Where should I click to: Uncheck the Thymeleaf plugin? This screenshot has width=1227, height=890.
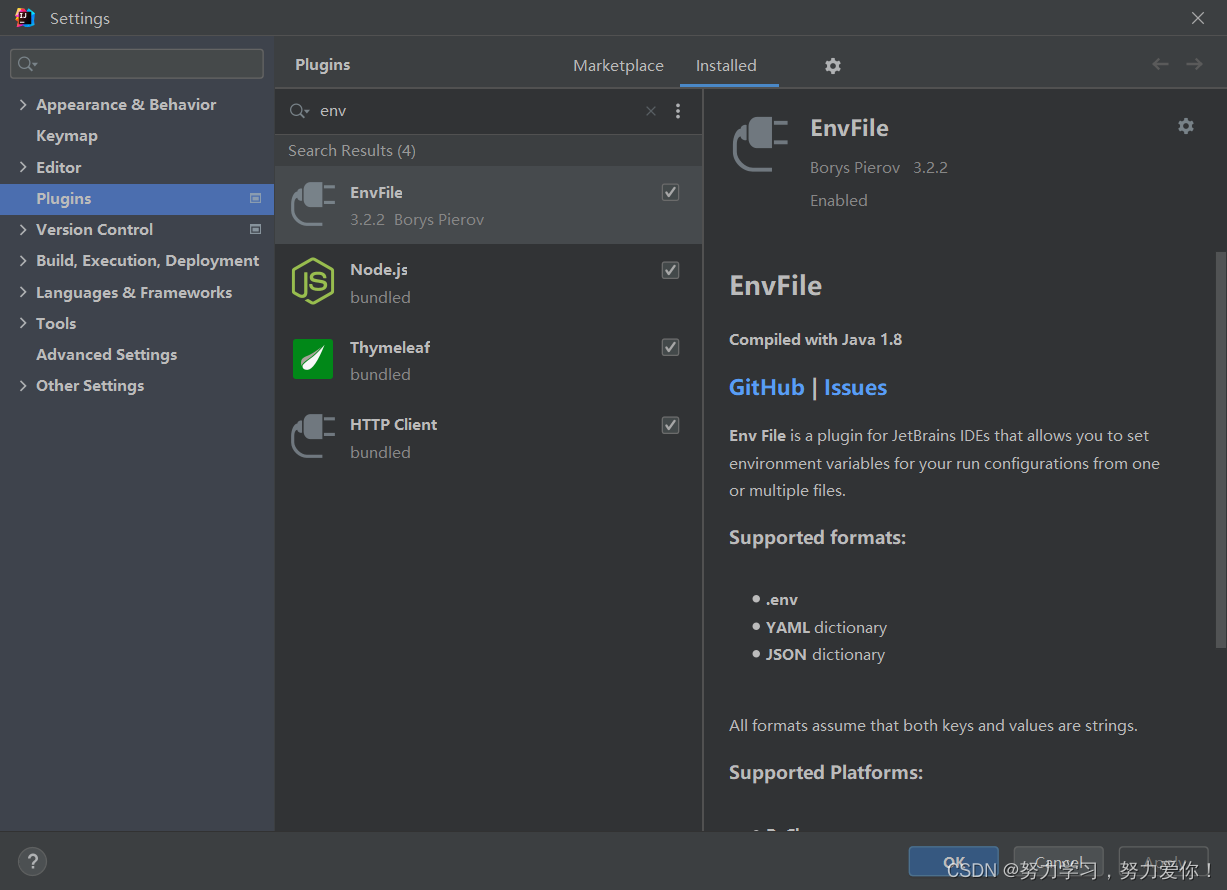coord(671,347)
